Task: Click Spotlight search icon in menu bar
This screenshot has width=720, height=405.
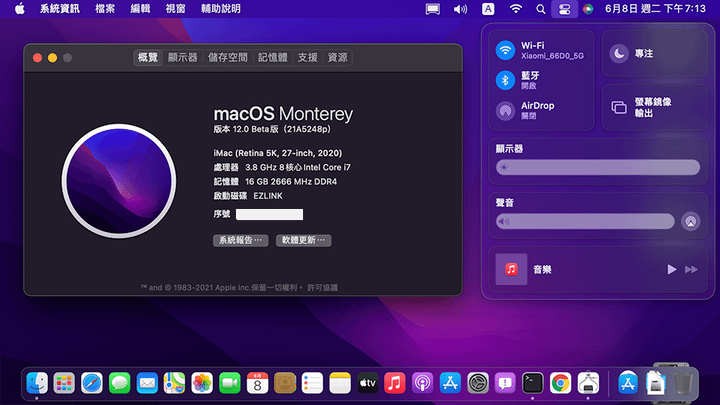Action: click(540, 9)
